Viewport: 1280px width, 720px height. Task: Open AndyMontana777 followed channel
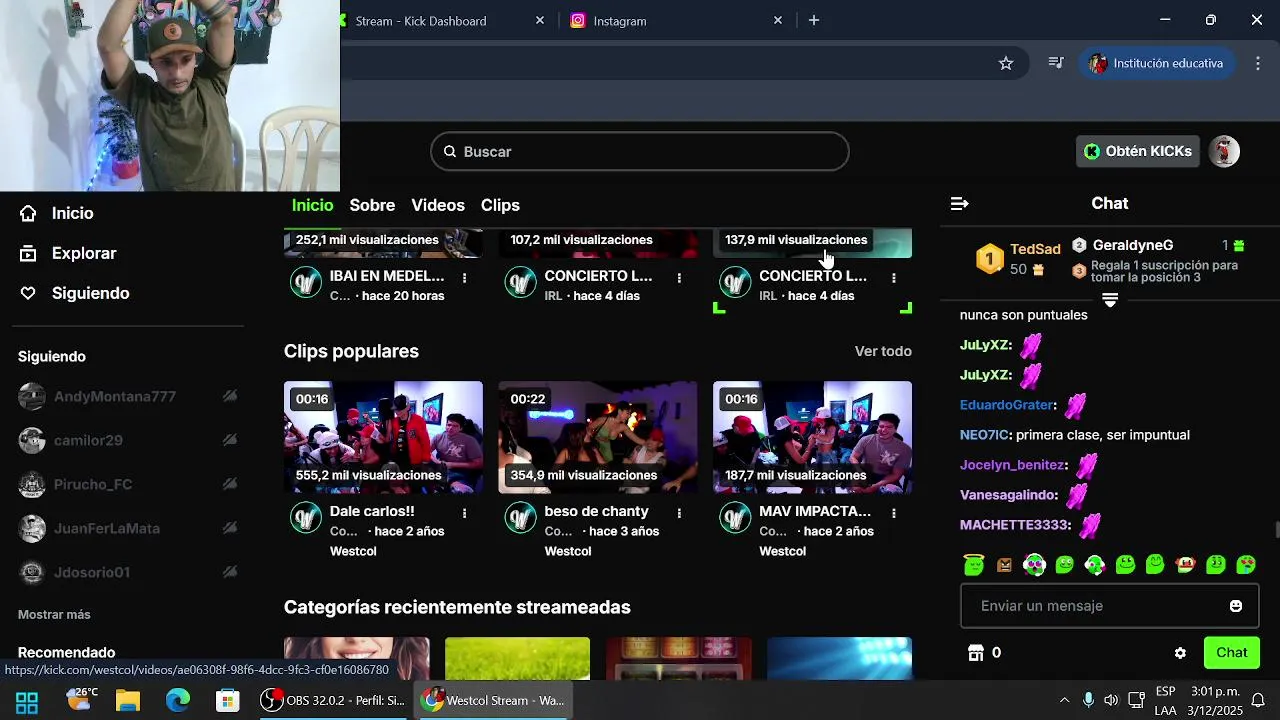coord(130,397)
